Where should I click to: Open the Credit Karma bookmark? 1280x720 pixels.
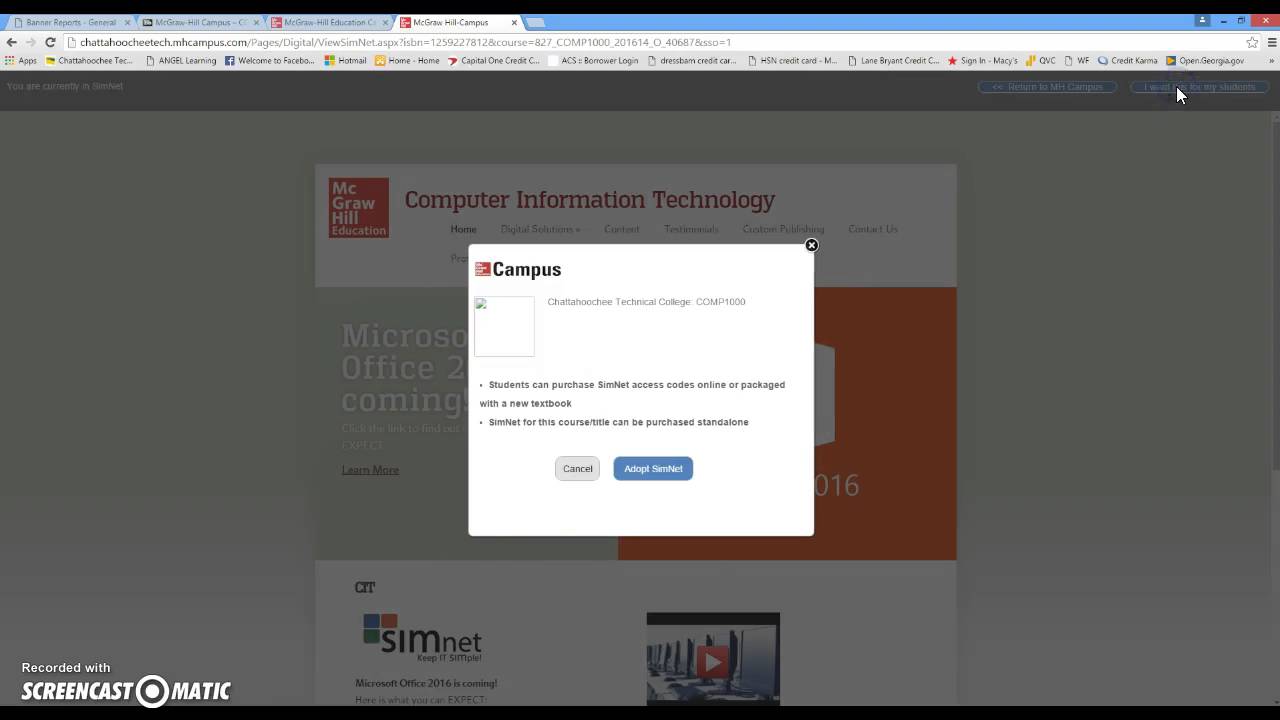click(1127, 60)
